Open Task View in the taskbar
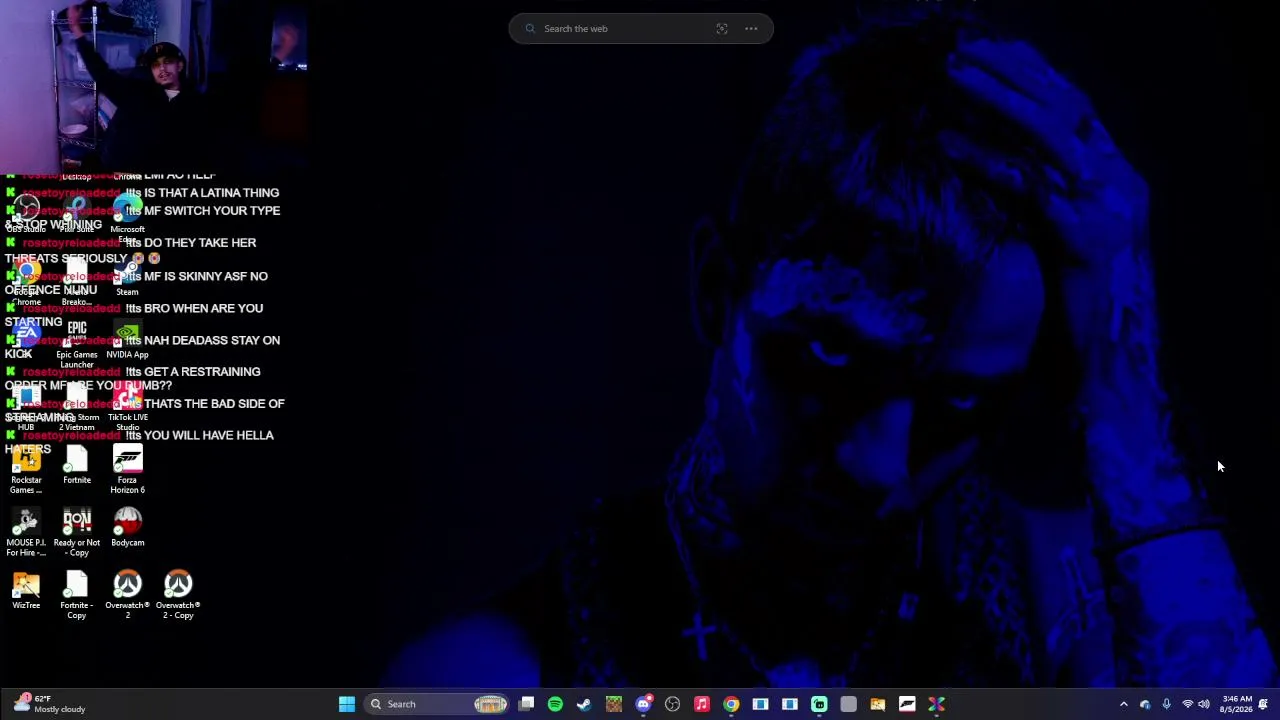The width and height of the screenshot is (1280, 720). pyautogui.click(x=527, y=704)
